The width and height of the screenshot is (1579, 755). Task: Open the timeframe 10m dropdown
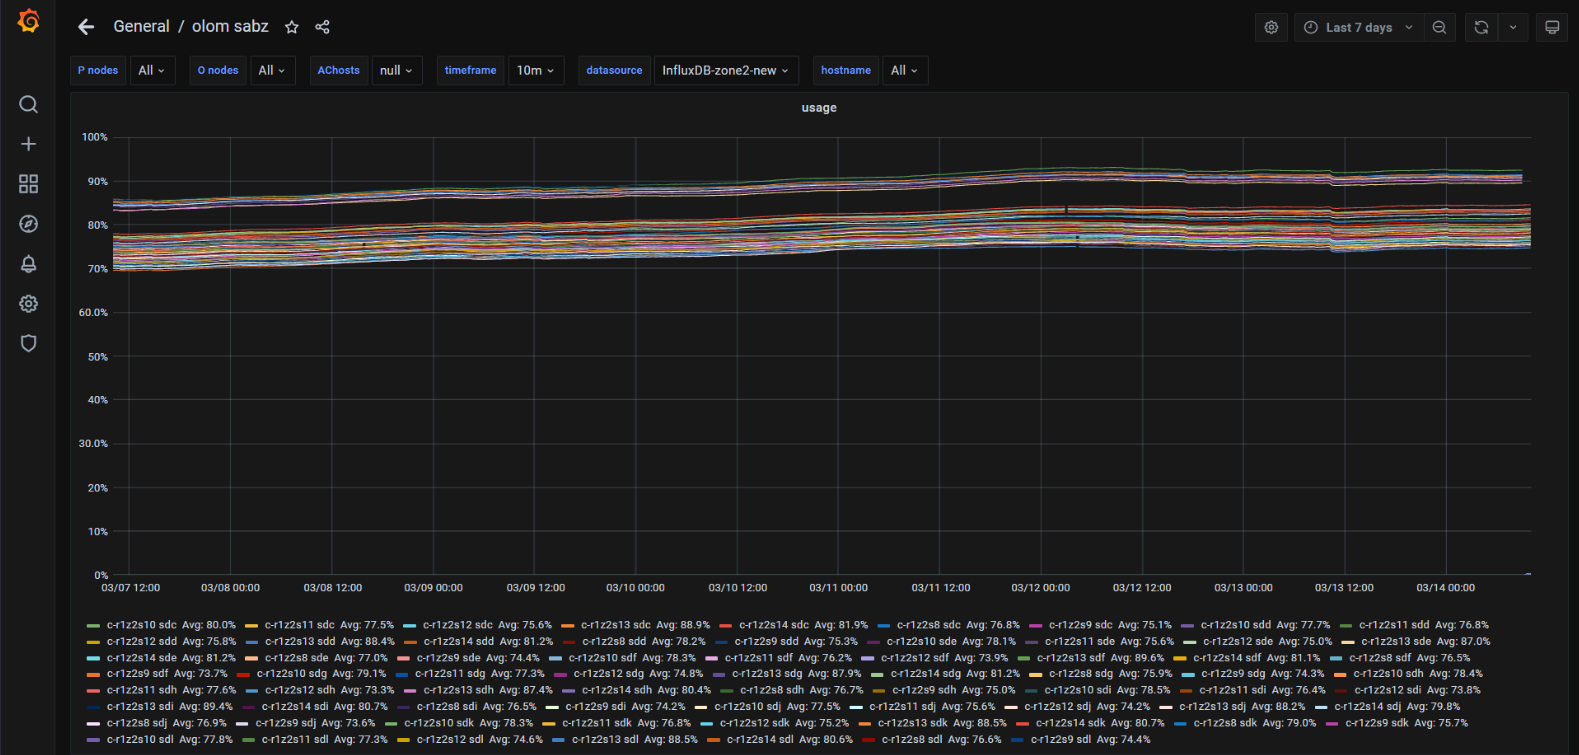[535, 71]
